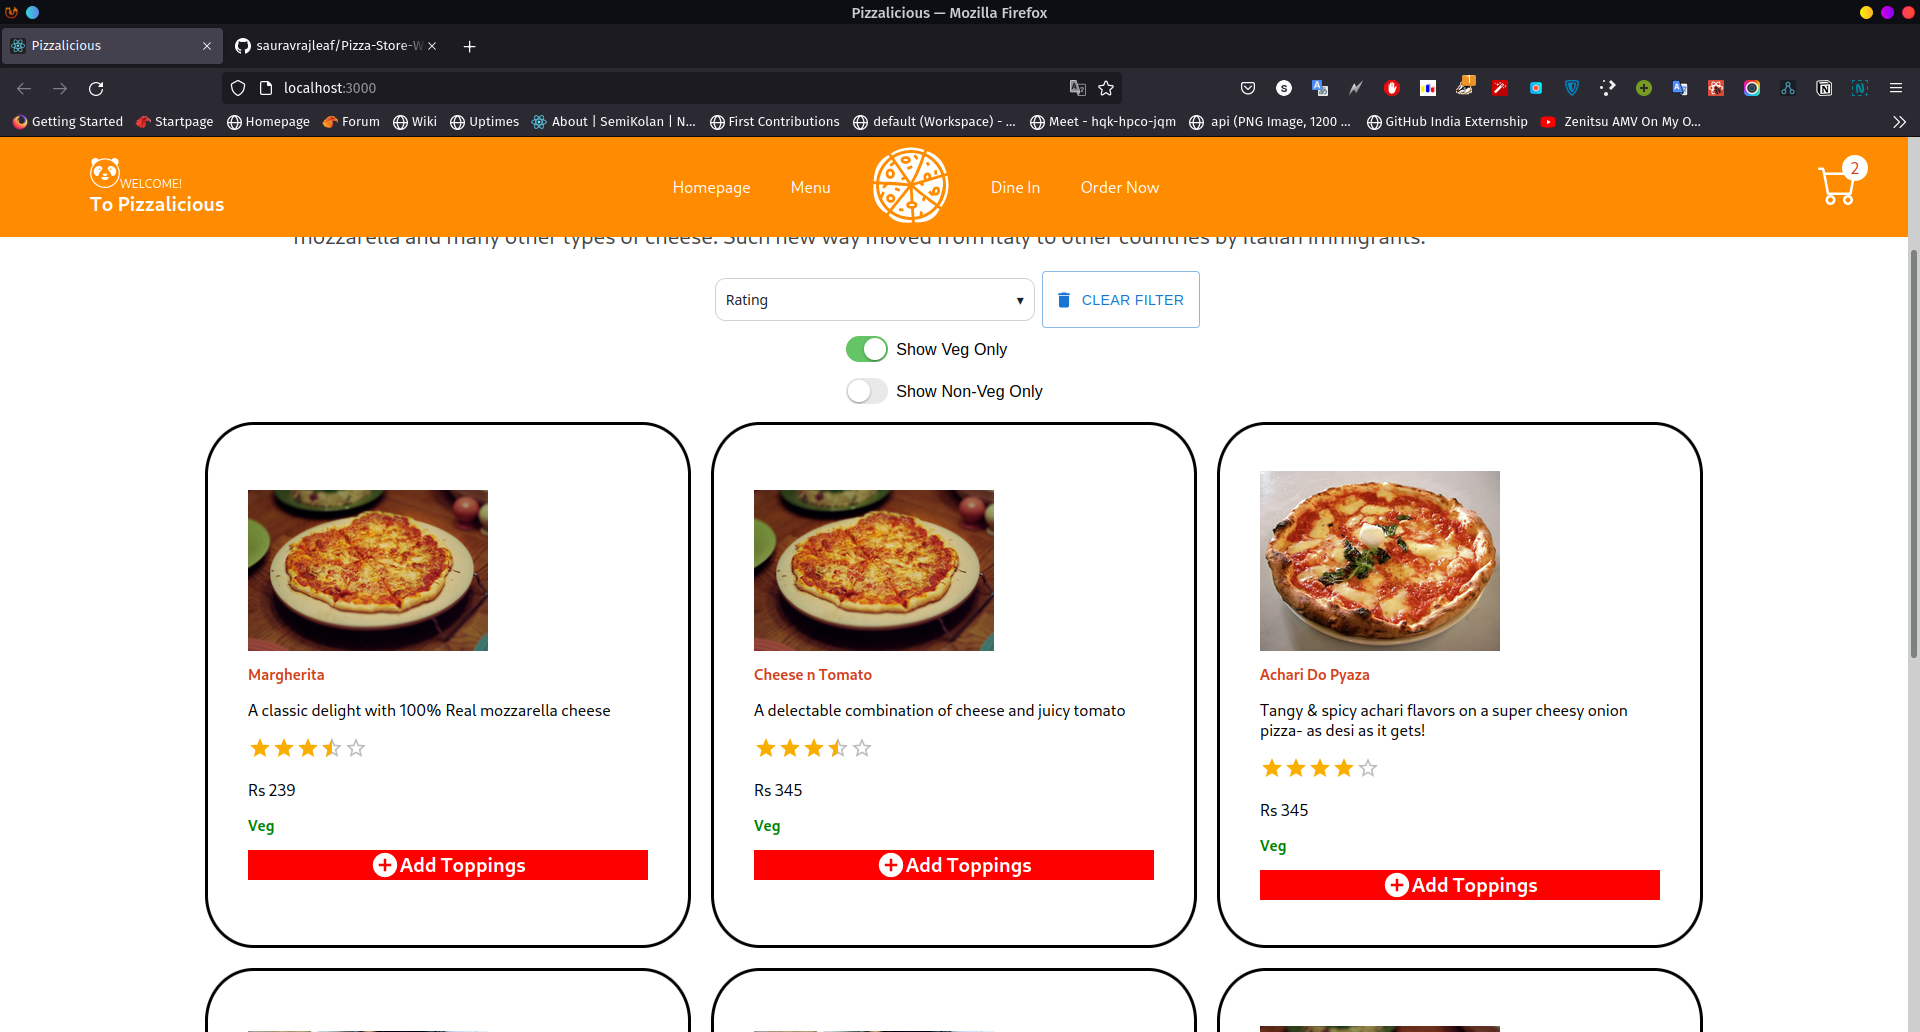This screenshot has height=1032, width=1920.
Task: Reload the page with the refresh icon
Action: pyautogui.click(x=96, y=88)
